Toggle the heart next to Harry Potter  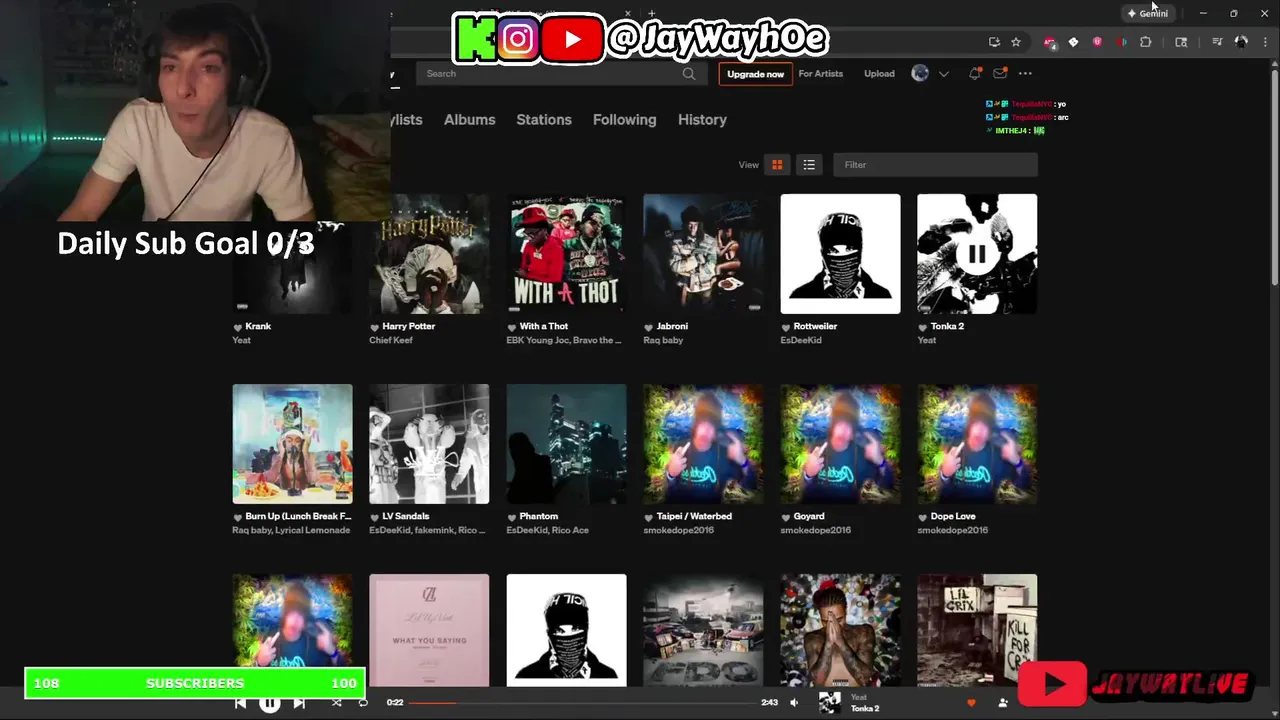(x=374, y=327)
